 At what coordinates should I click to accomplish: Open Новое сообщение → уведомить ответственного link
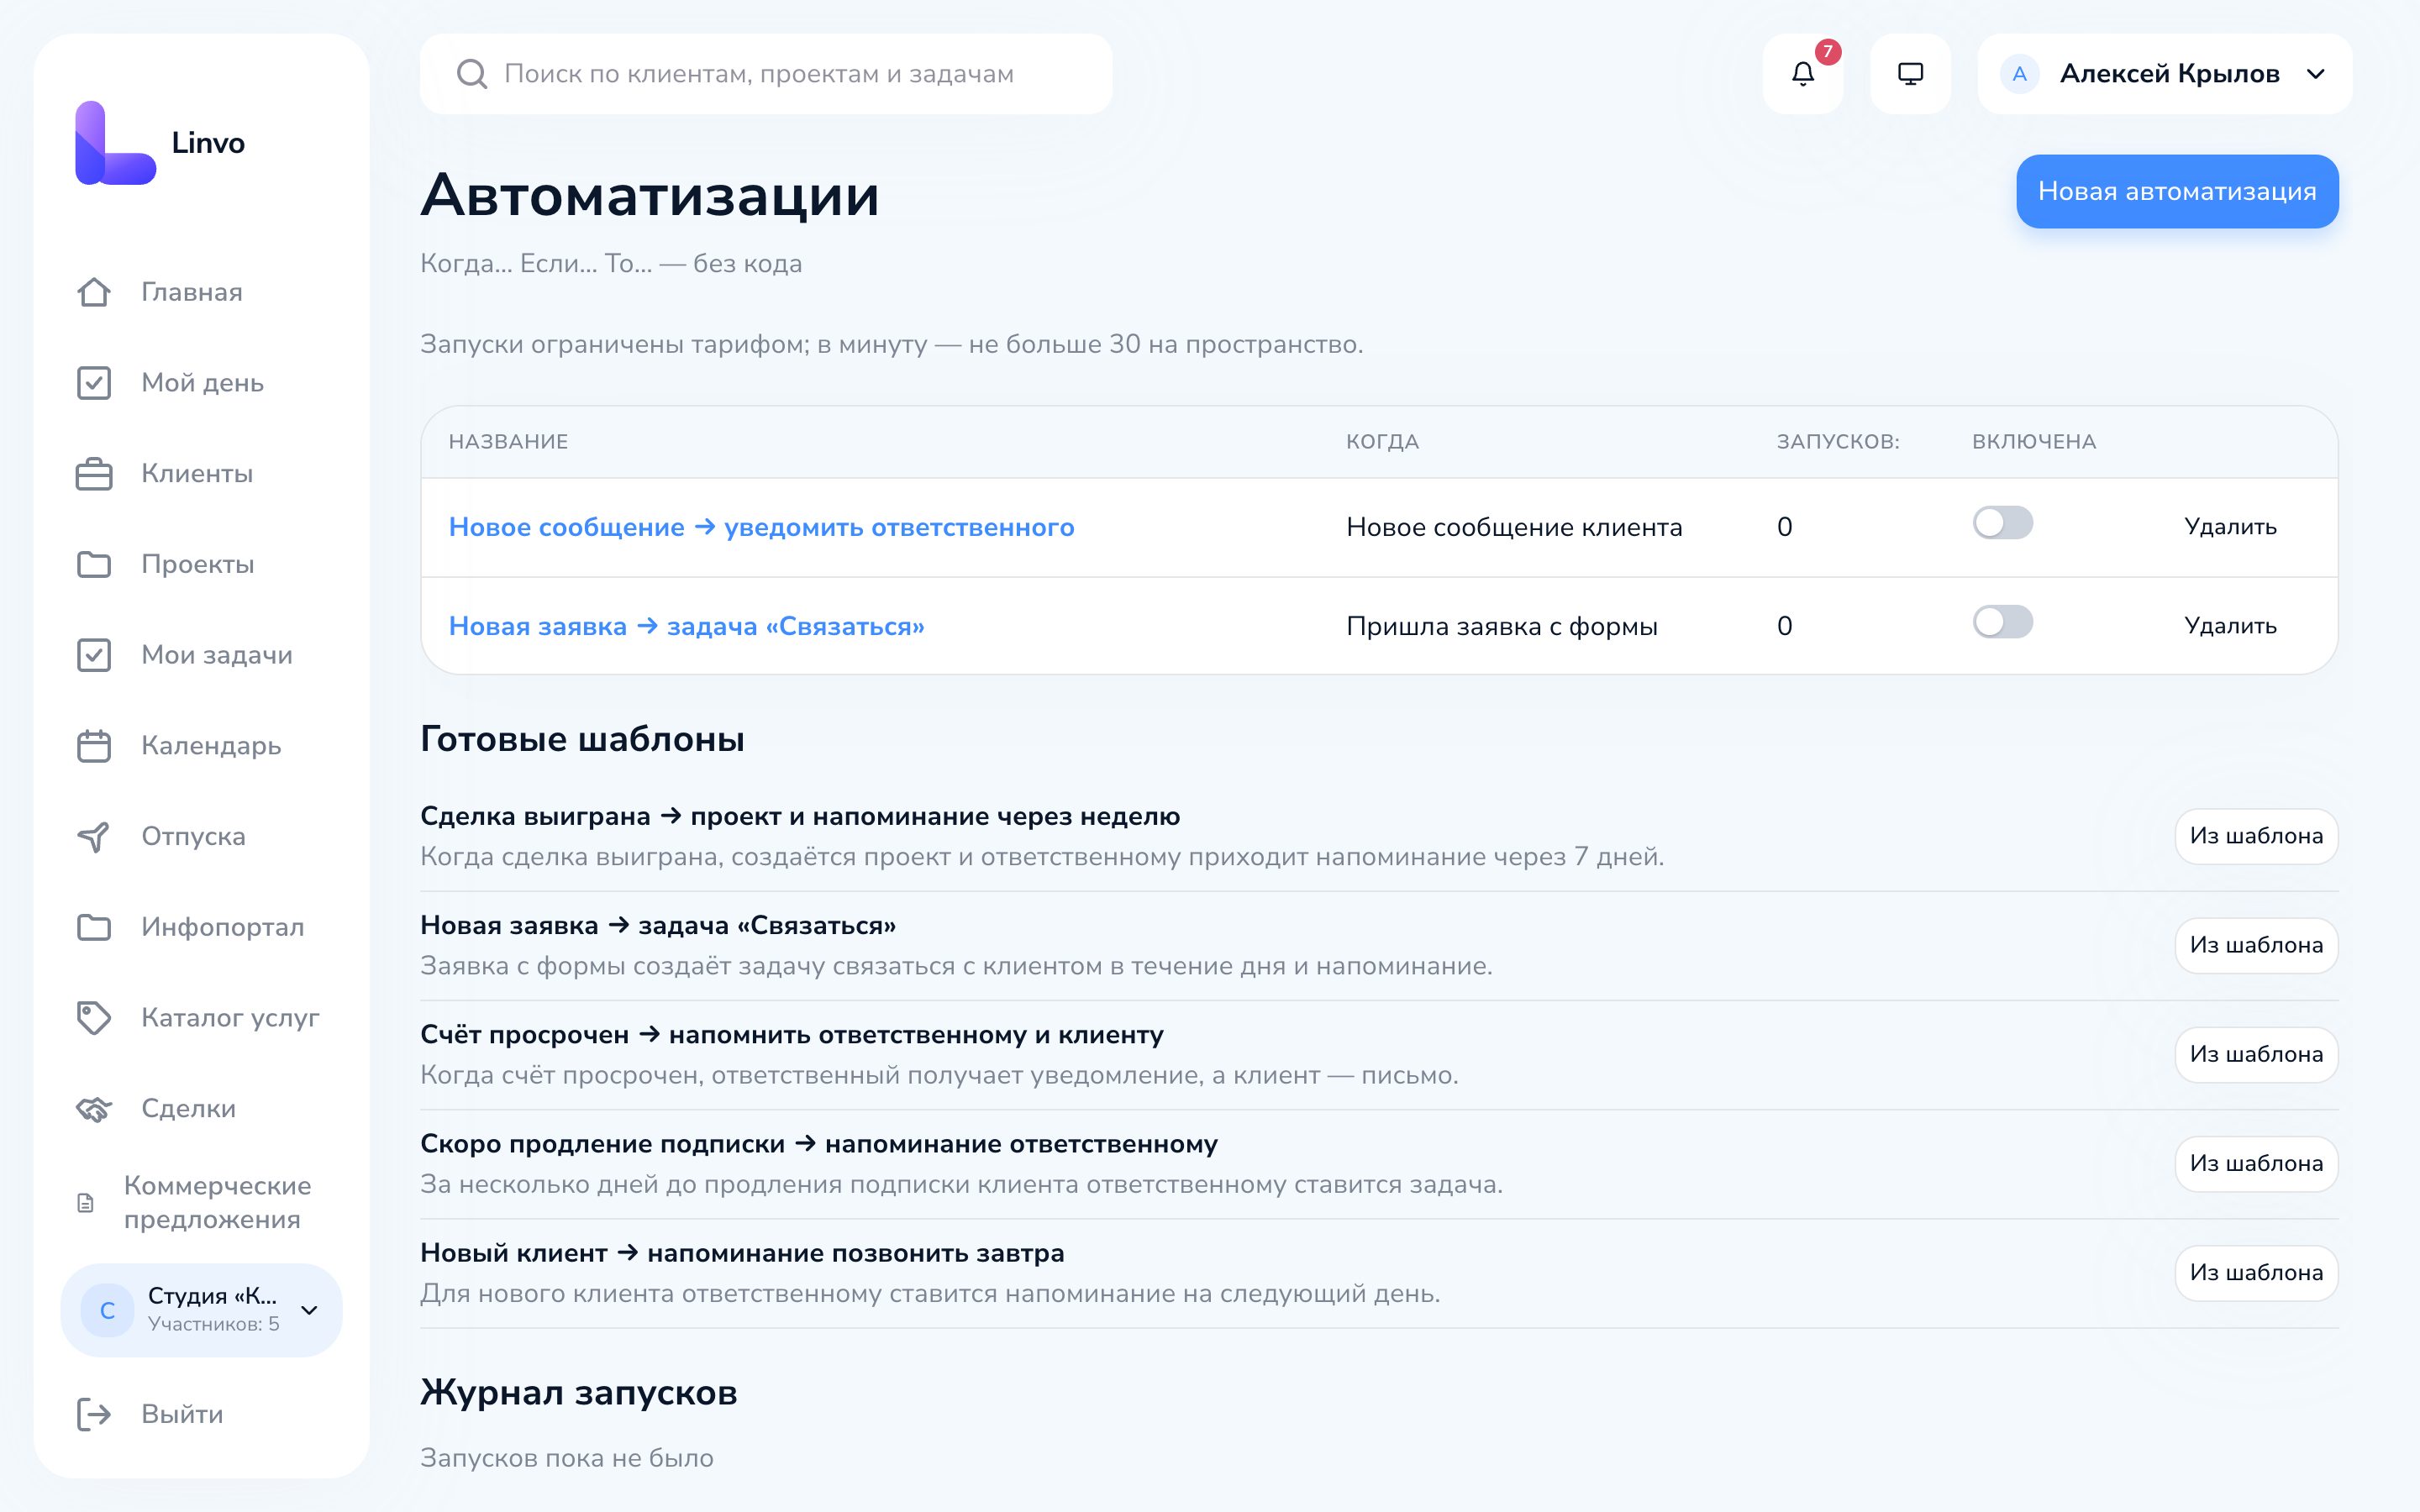pos(761,527)
